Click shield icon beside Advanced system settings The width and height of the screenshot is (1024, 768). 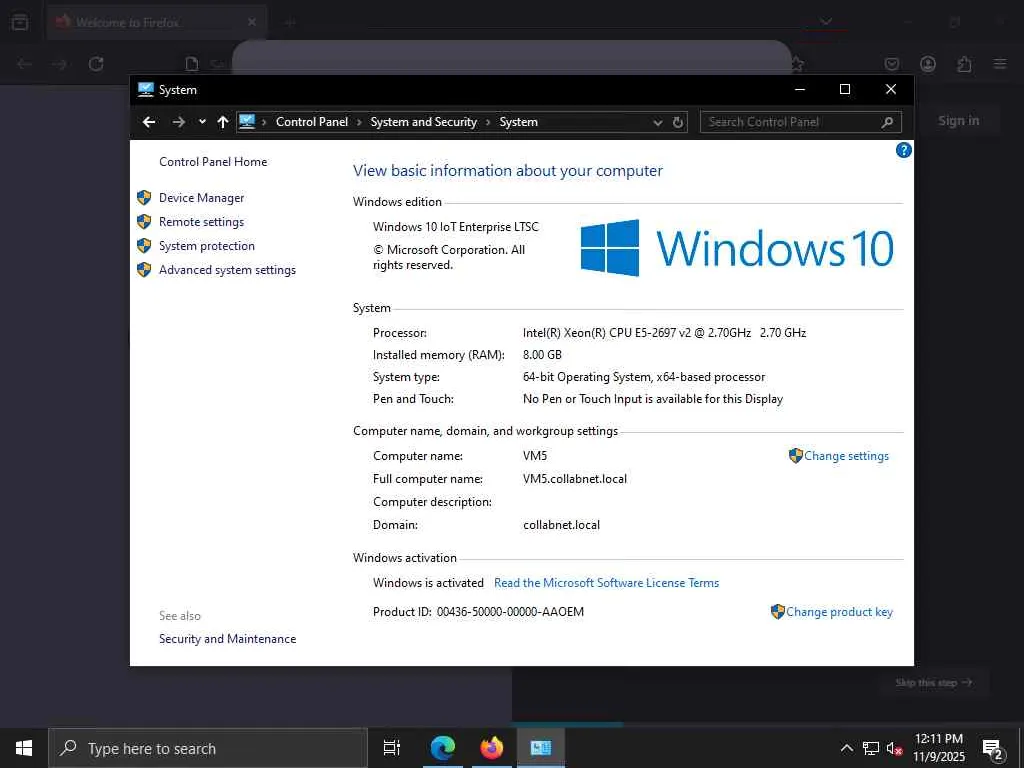144,270
